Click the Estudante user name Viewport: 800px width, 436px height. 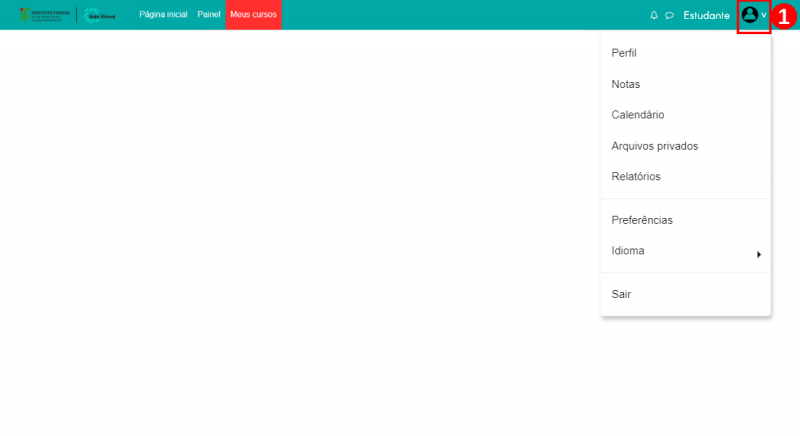[x=706, y=15]
